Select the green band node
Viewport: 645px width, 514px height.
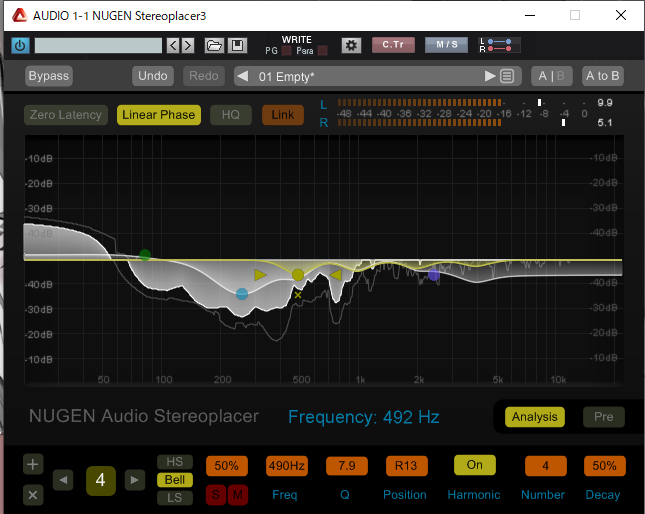point(145,255)
